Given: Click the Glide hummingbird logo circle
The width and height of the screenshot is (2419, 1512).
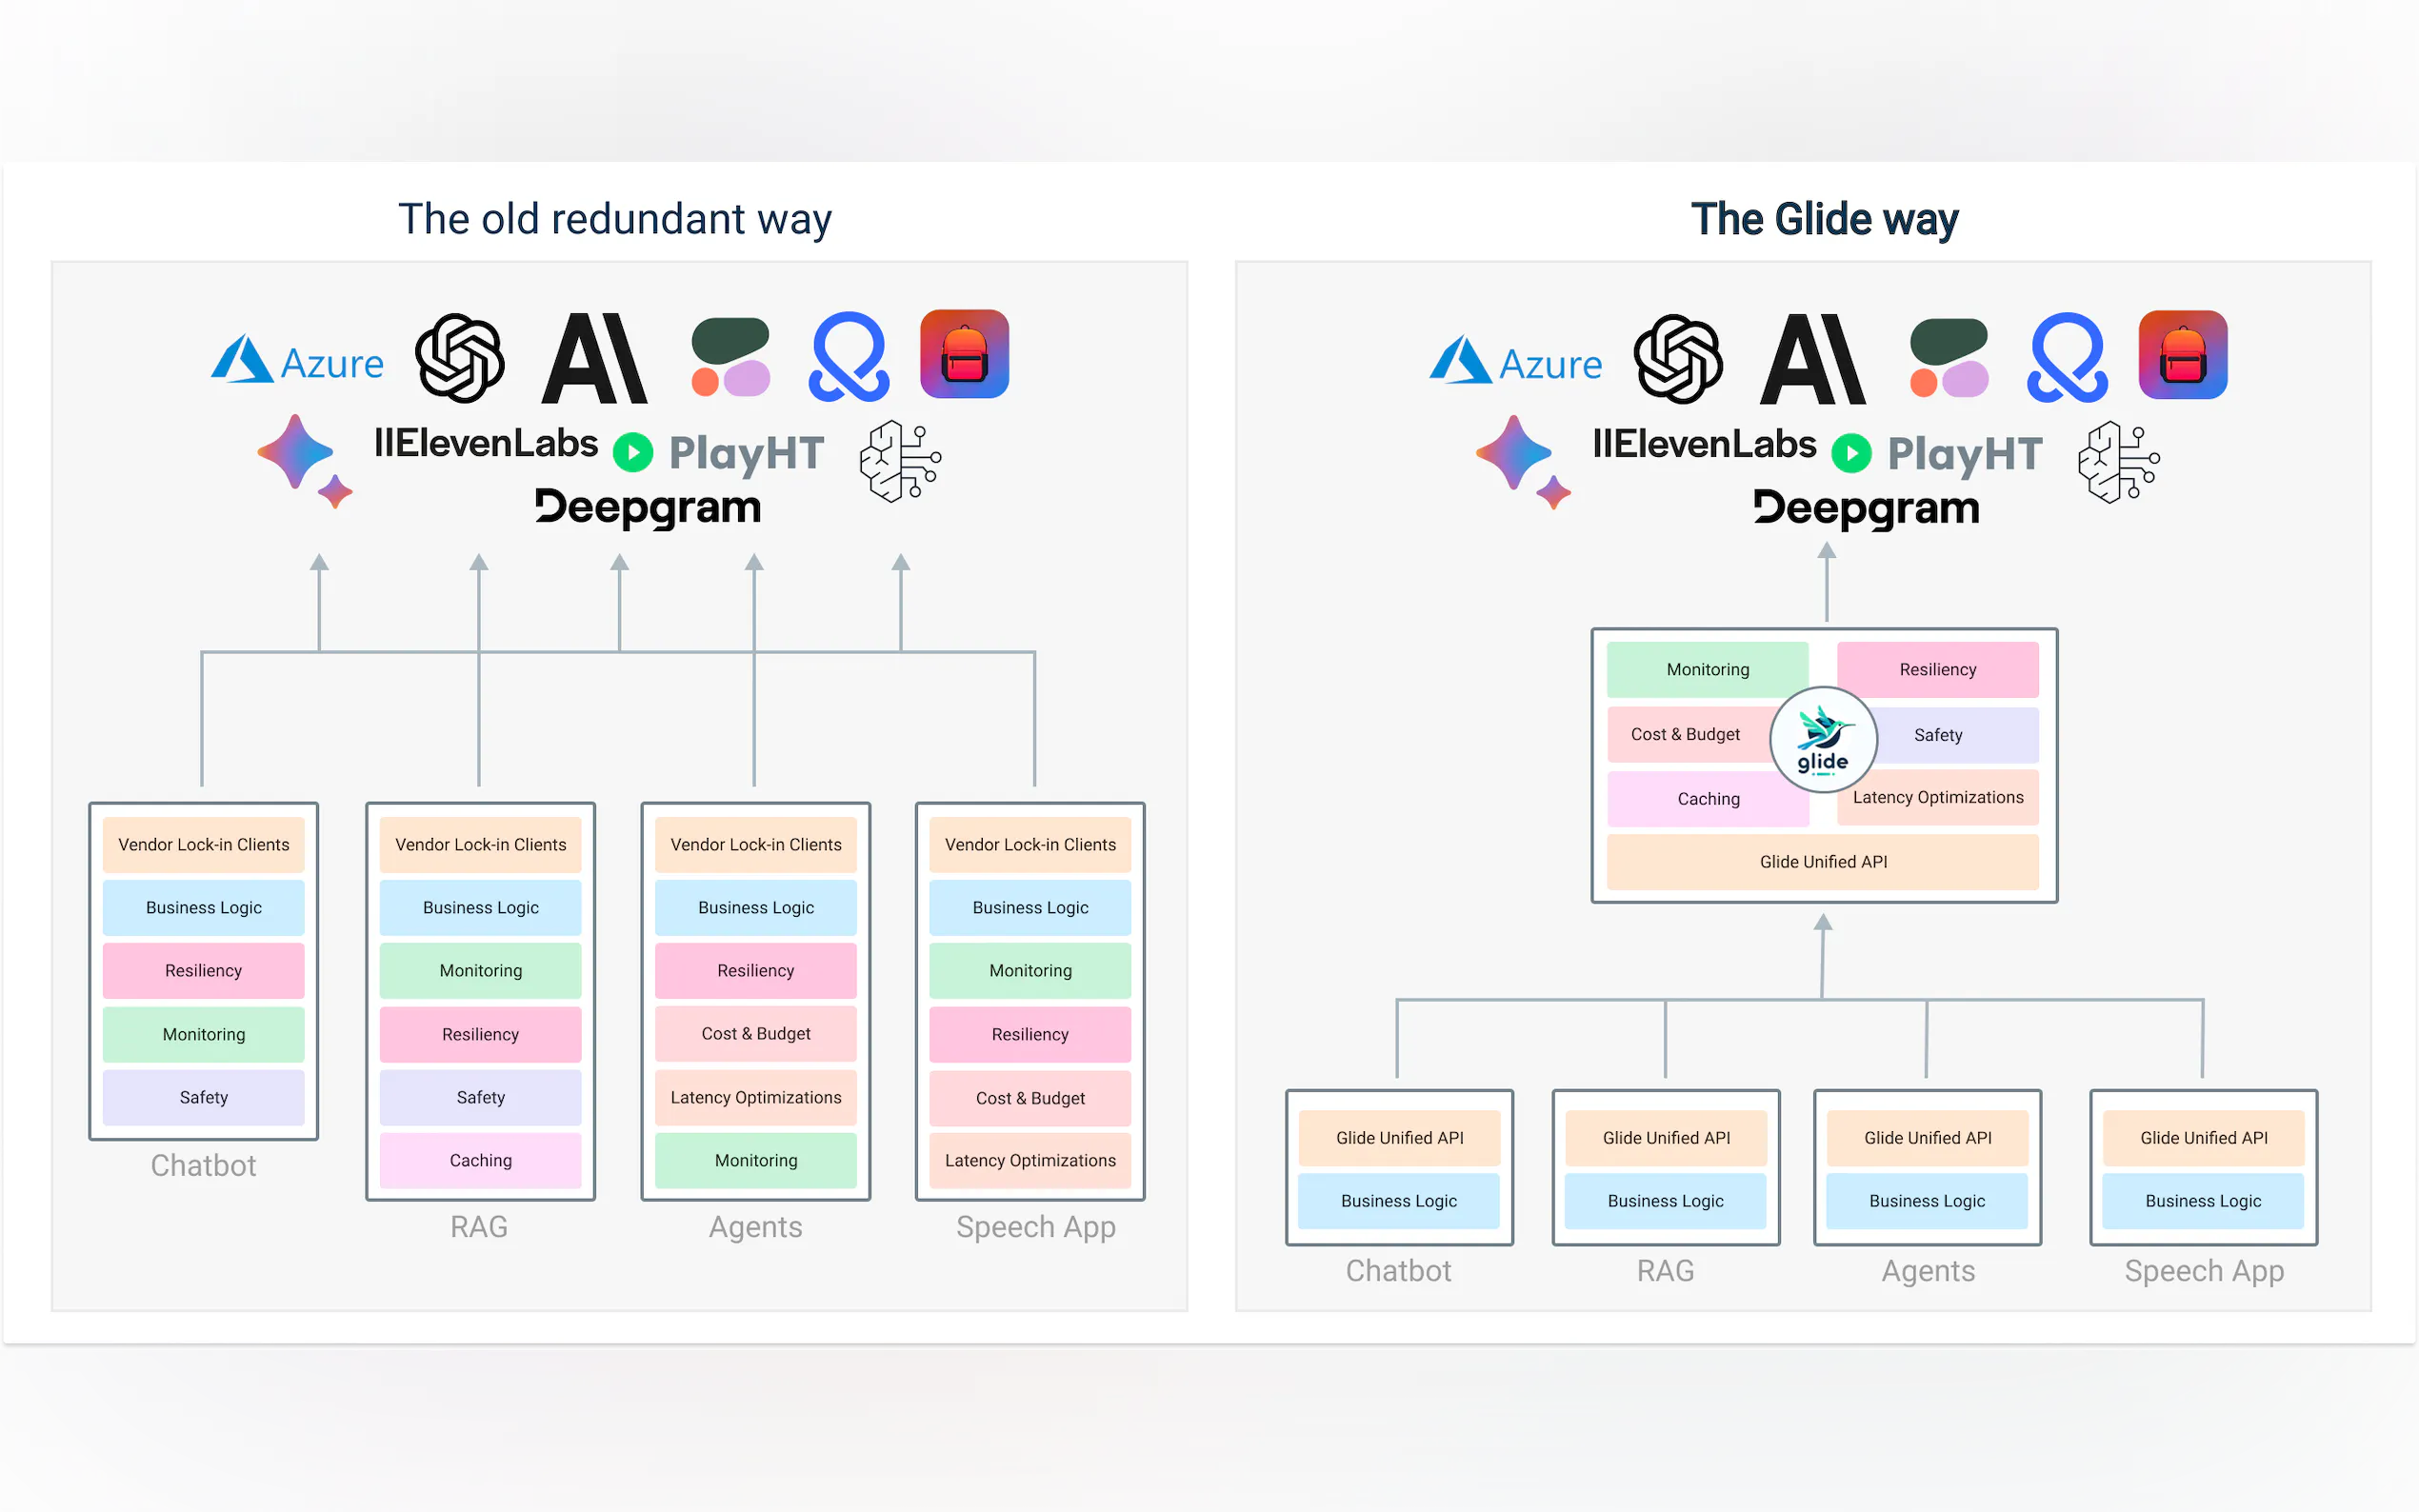Looking at the screenshot, I should [x=1822, y=740].
